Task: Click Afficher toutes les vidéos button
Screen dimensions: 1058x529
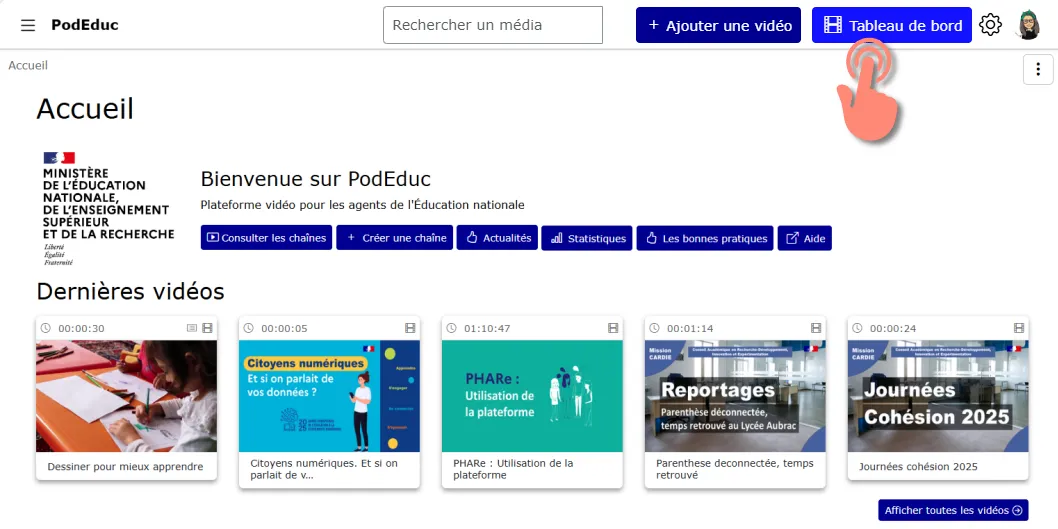Action: 953,511
